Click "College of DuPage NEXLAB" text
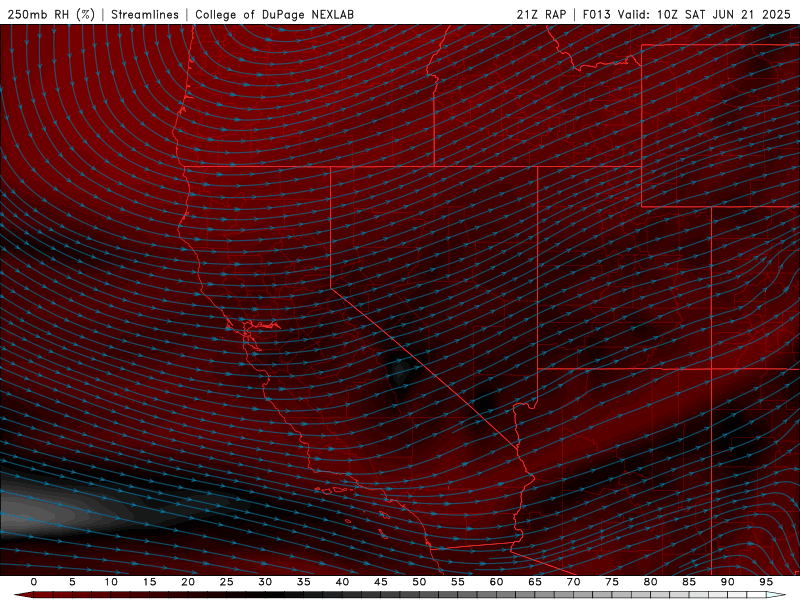800x600 pixels. [274, 14]
